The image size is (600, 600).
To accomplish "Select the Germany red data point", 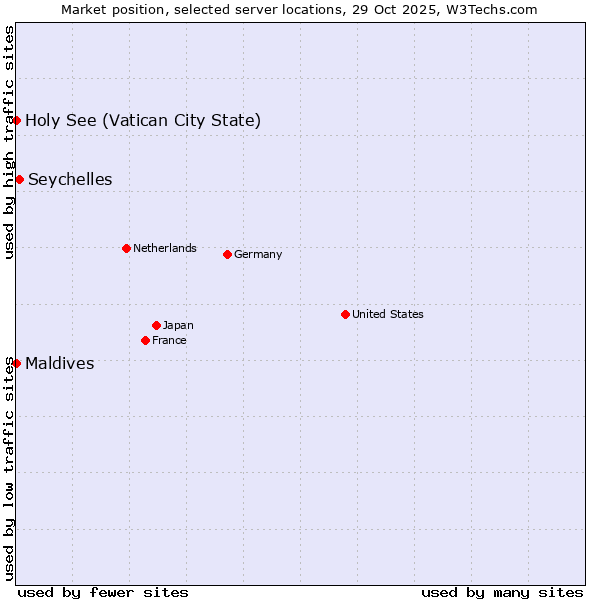I will coord(227,254).
